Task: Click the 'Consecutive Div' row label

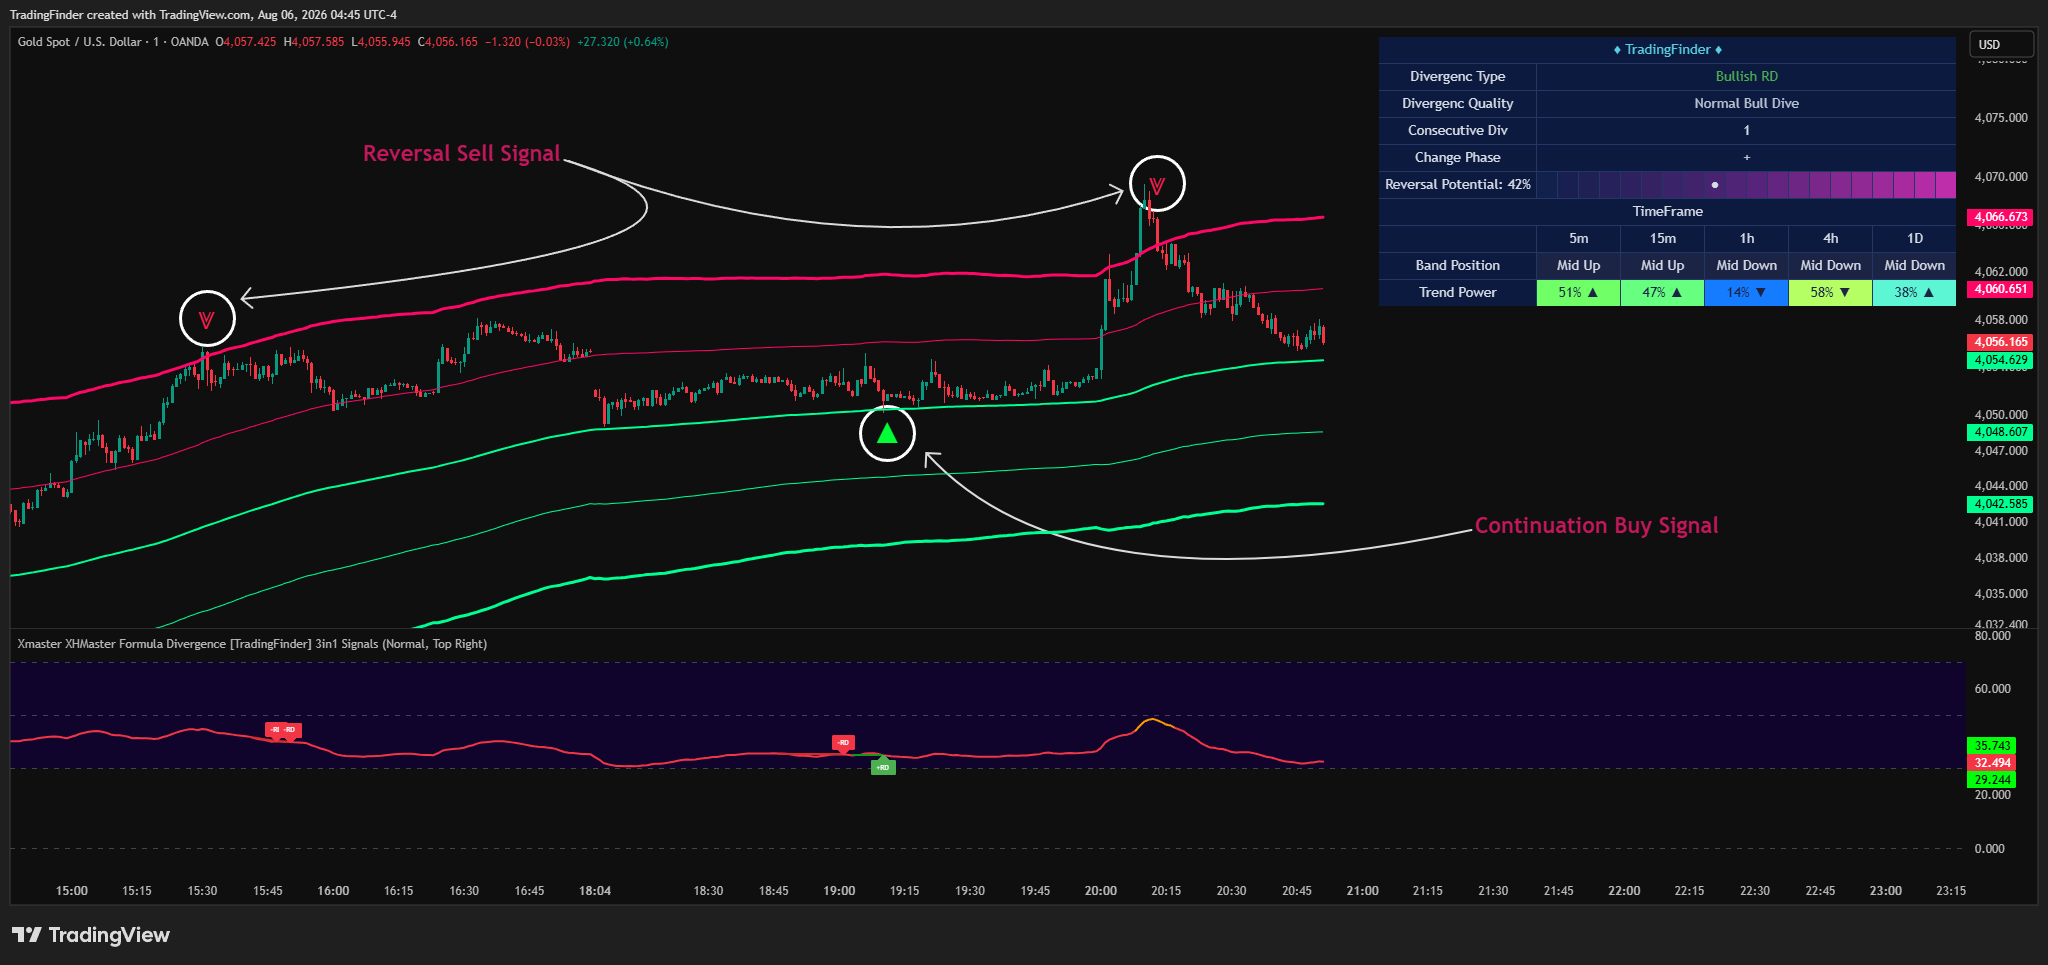Action: point(1457,131)
